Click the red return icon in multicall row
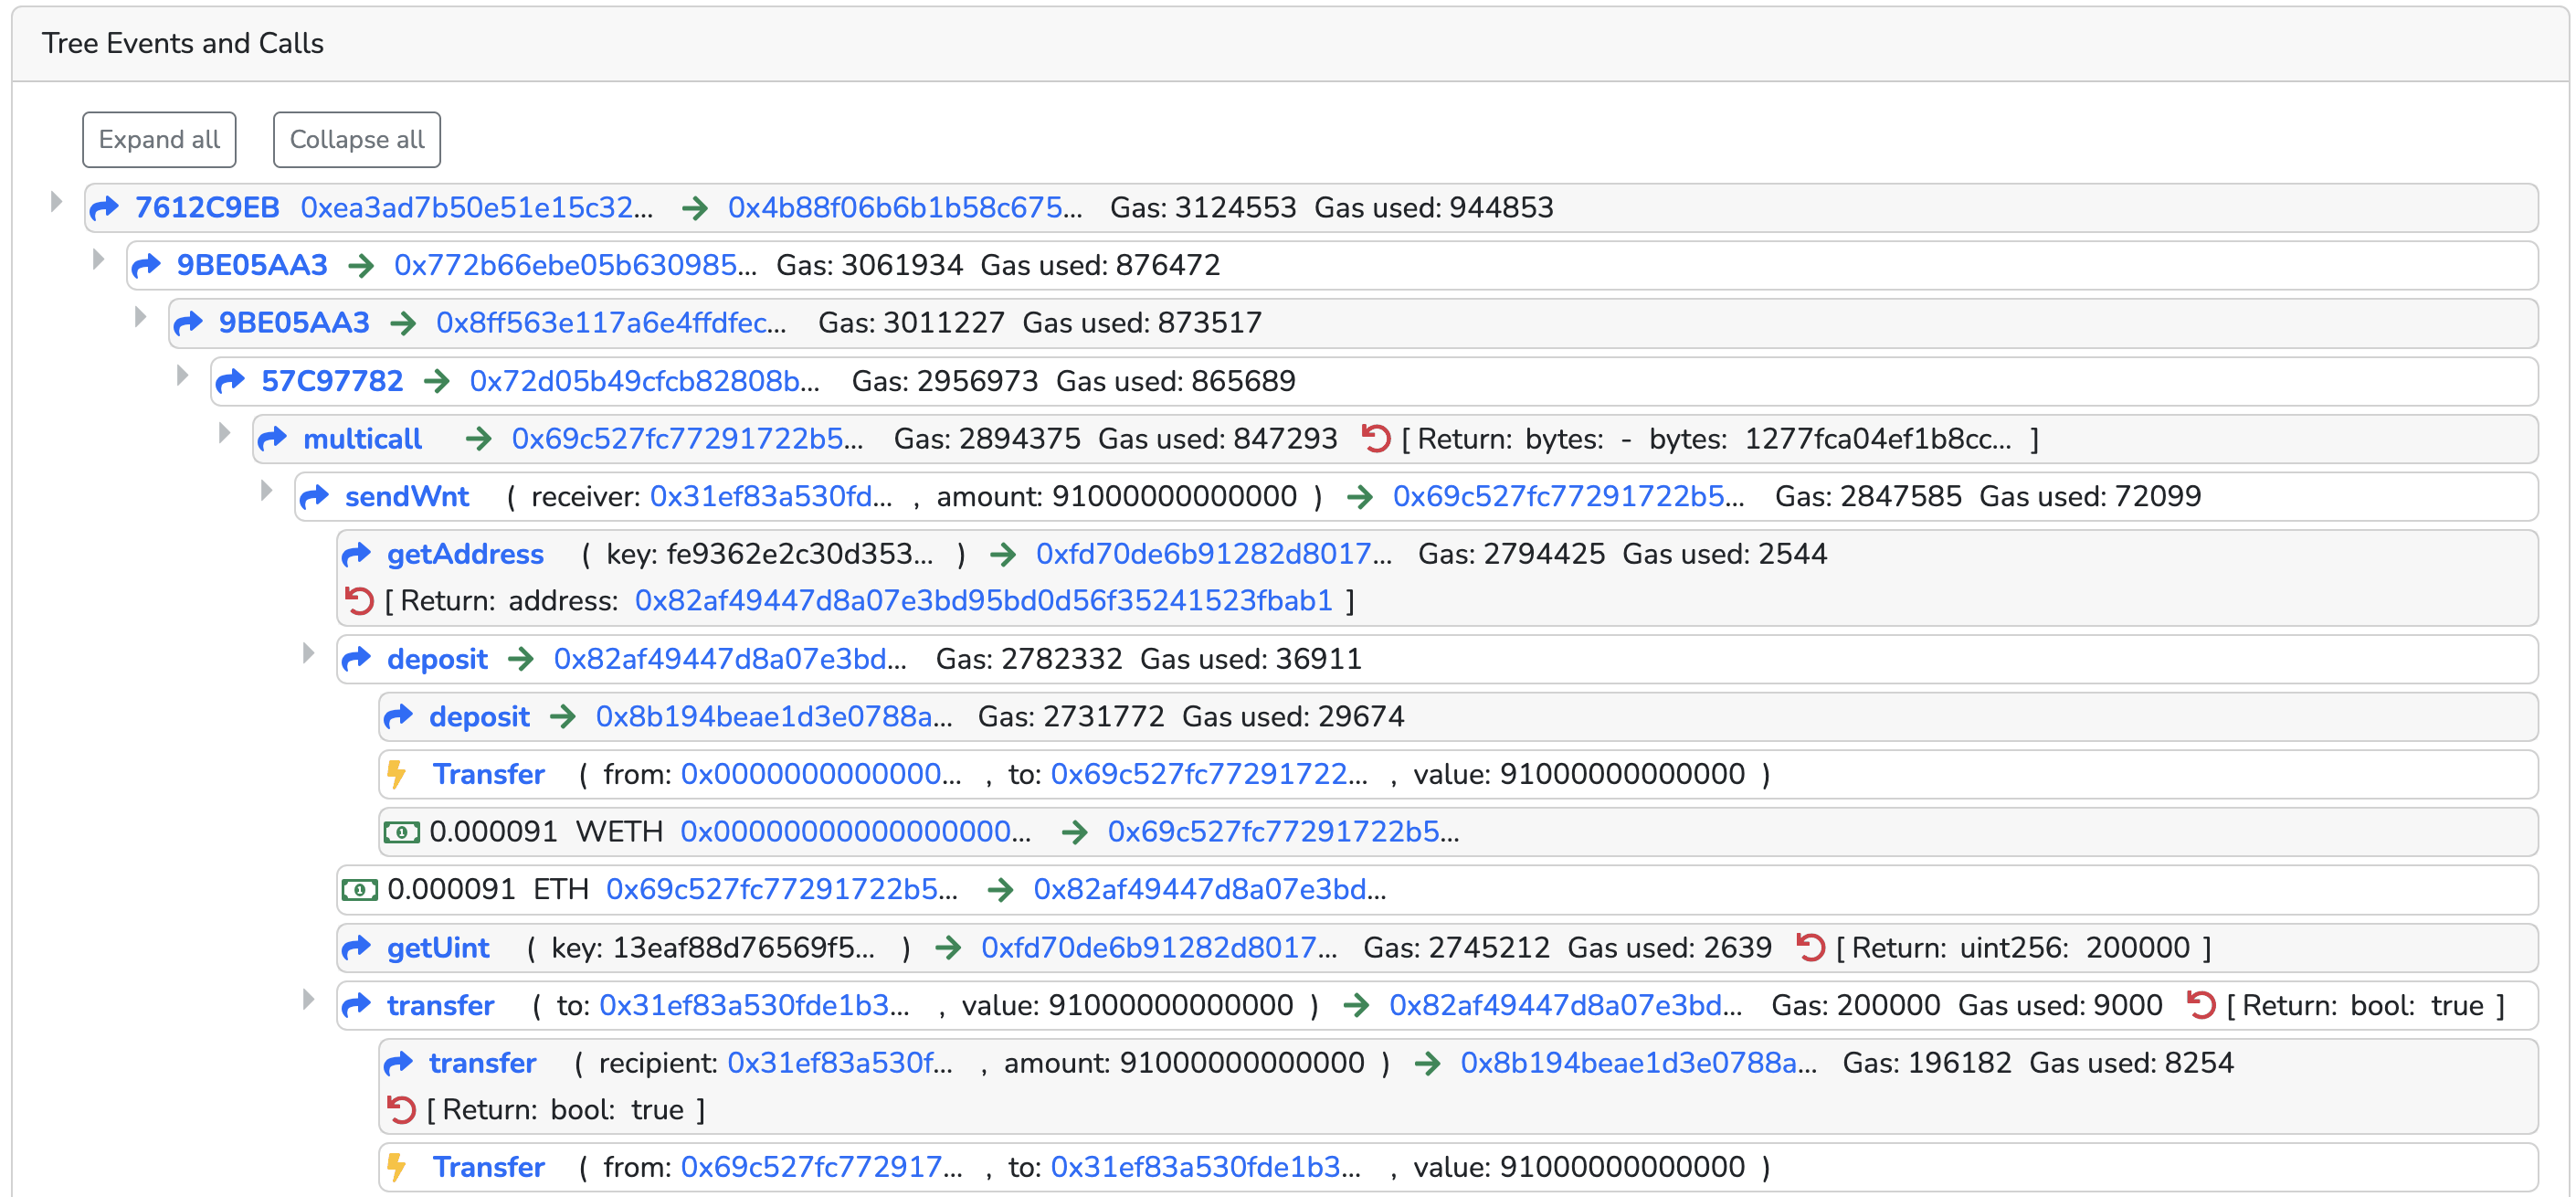 [x=1376, y=439]
